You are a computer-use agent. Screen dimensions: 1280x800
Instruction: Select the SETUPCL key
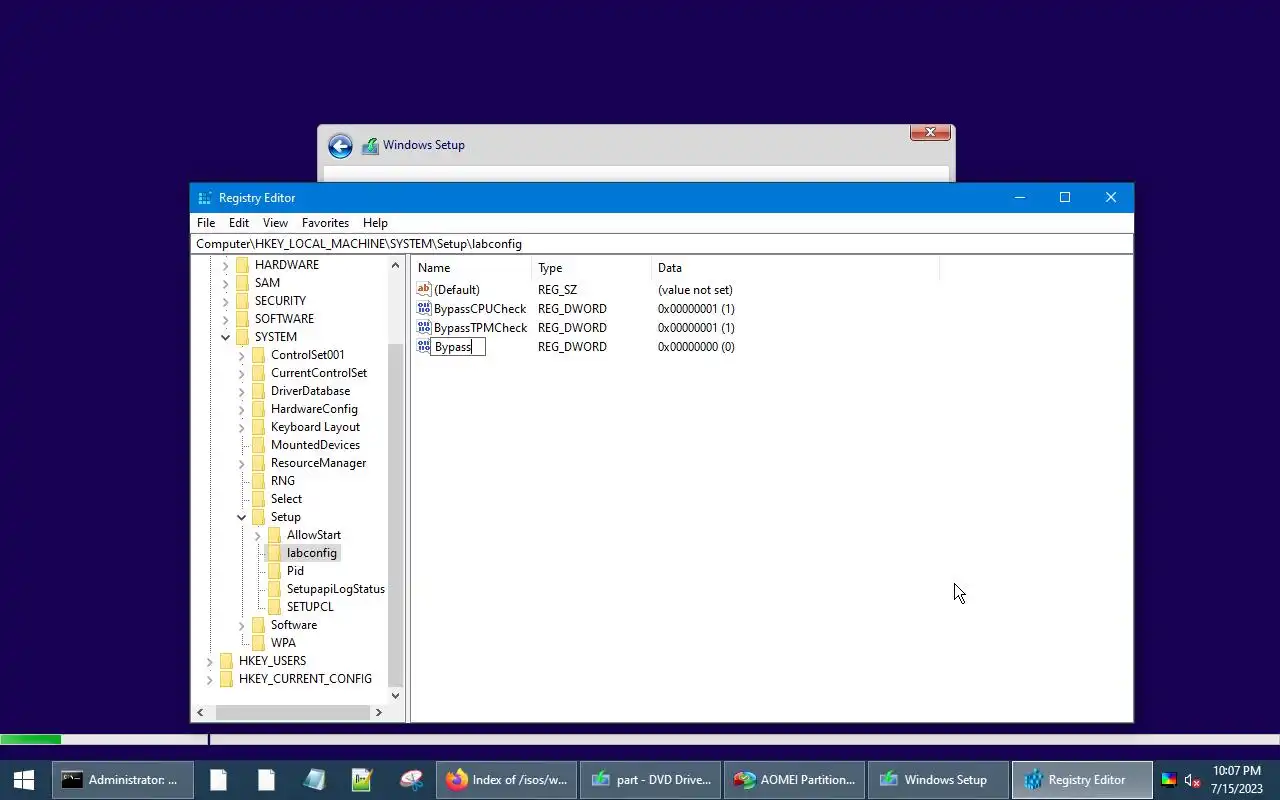[310, 607]
